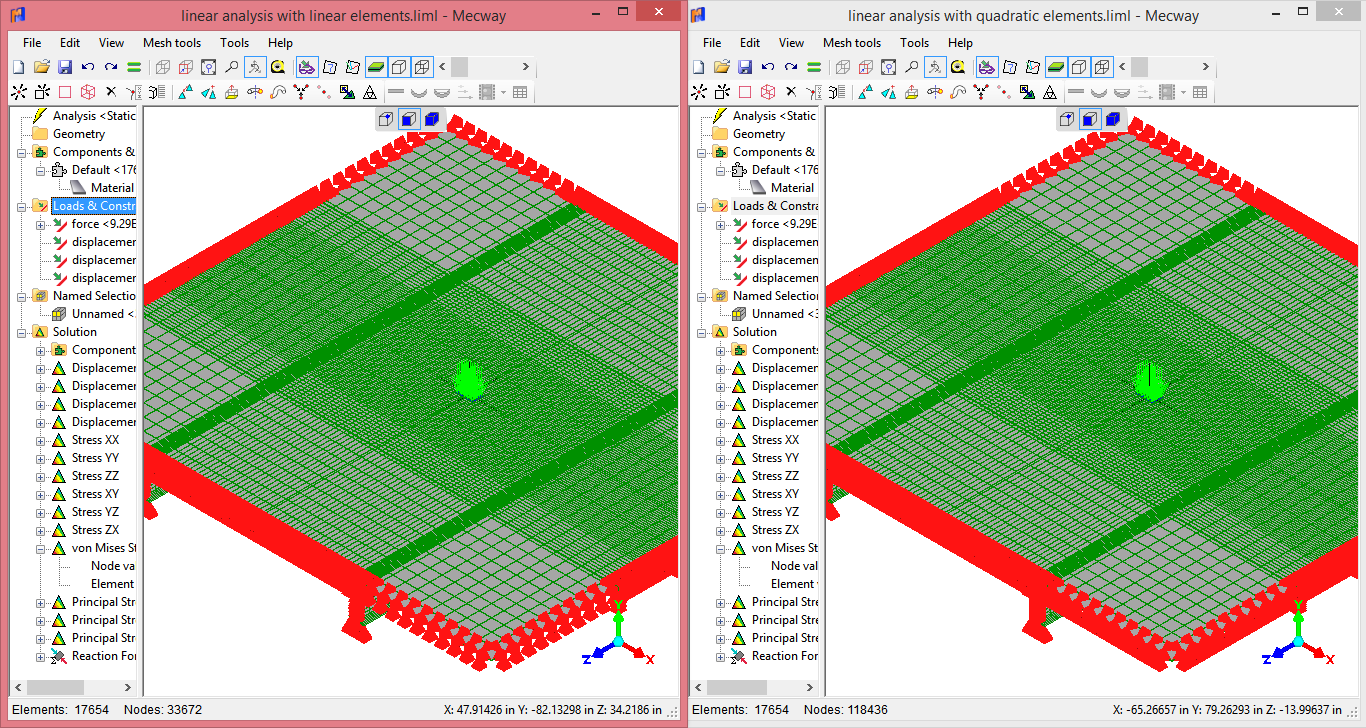Click Undo arrow in linear elements window
The height and width of the screenshot is (728, 1366).
click(87, 67)
